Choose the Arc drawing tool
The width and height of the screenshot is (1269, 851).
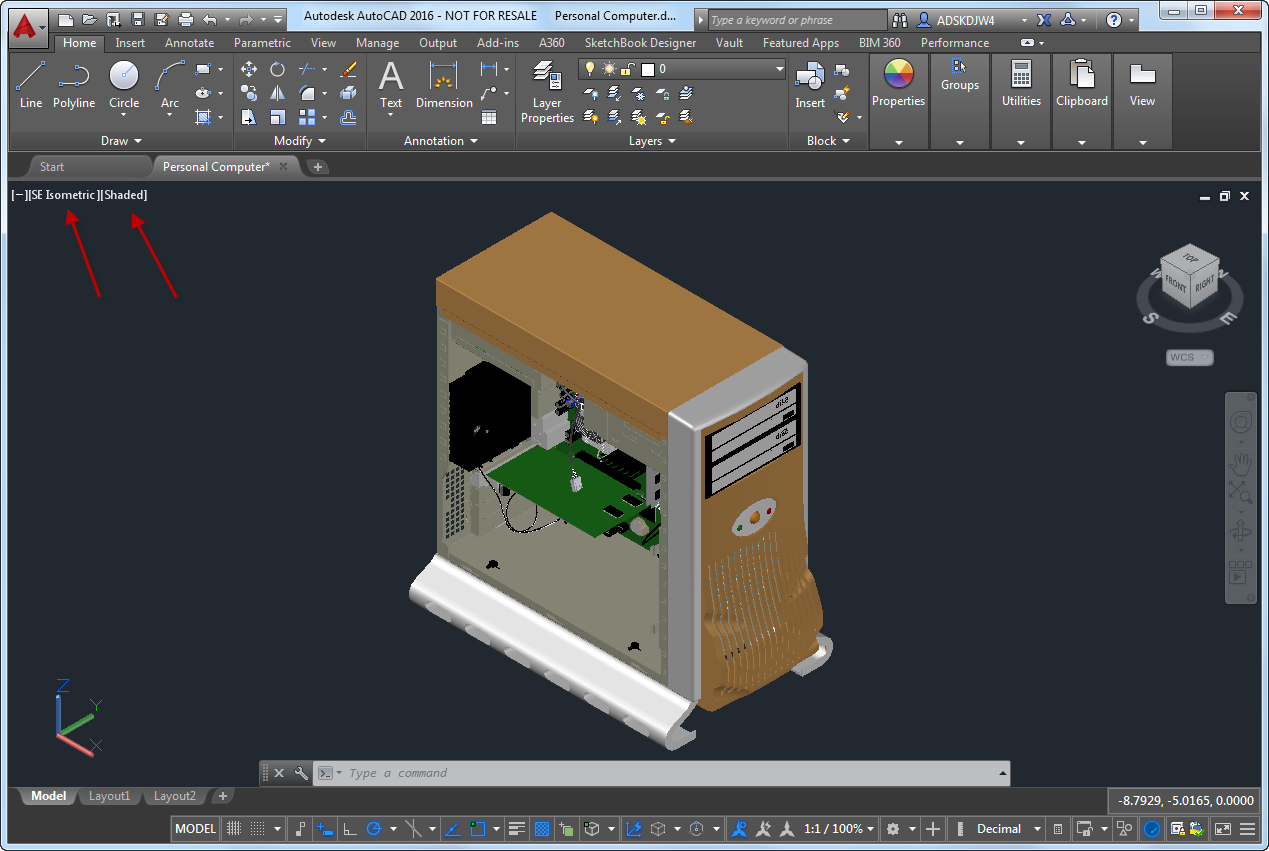click(170, 84)
